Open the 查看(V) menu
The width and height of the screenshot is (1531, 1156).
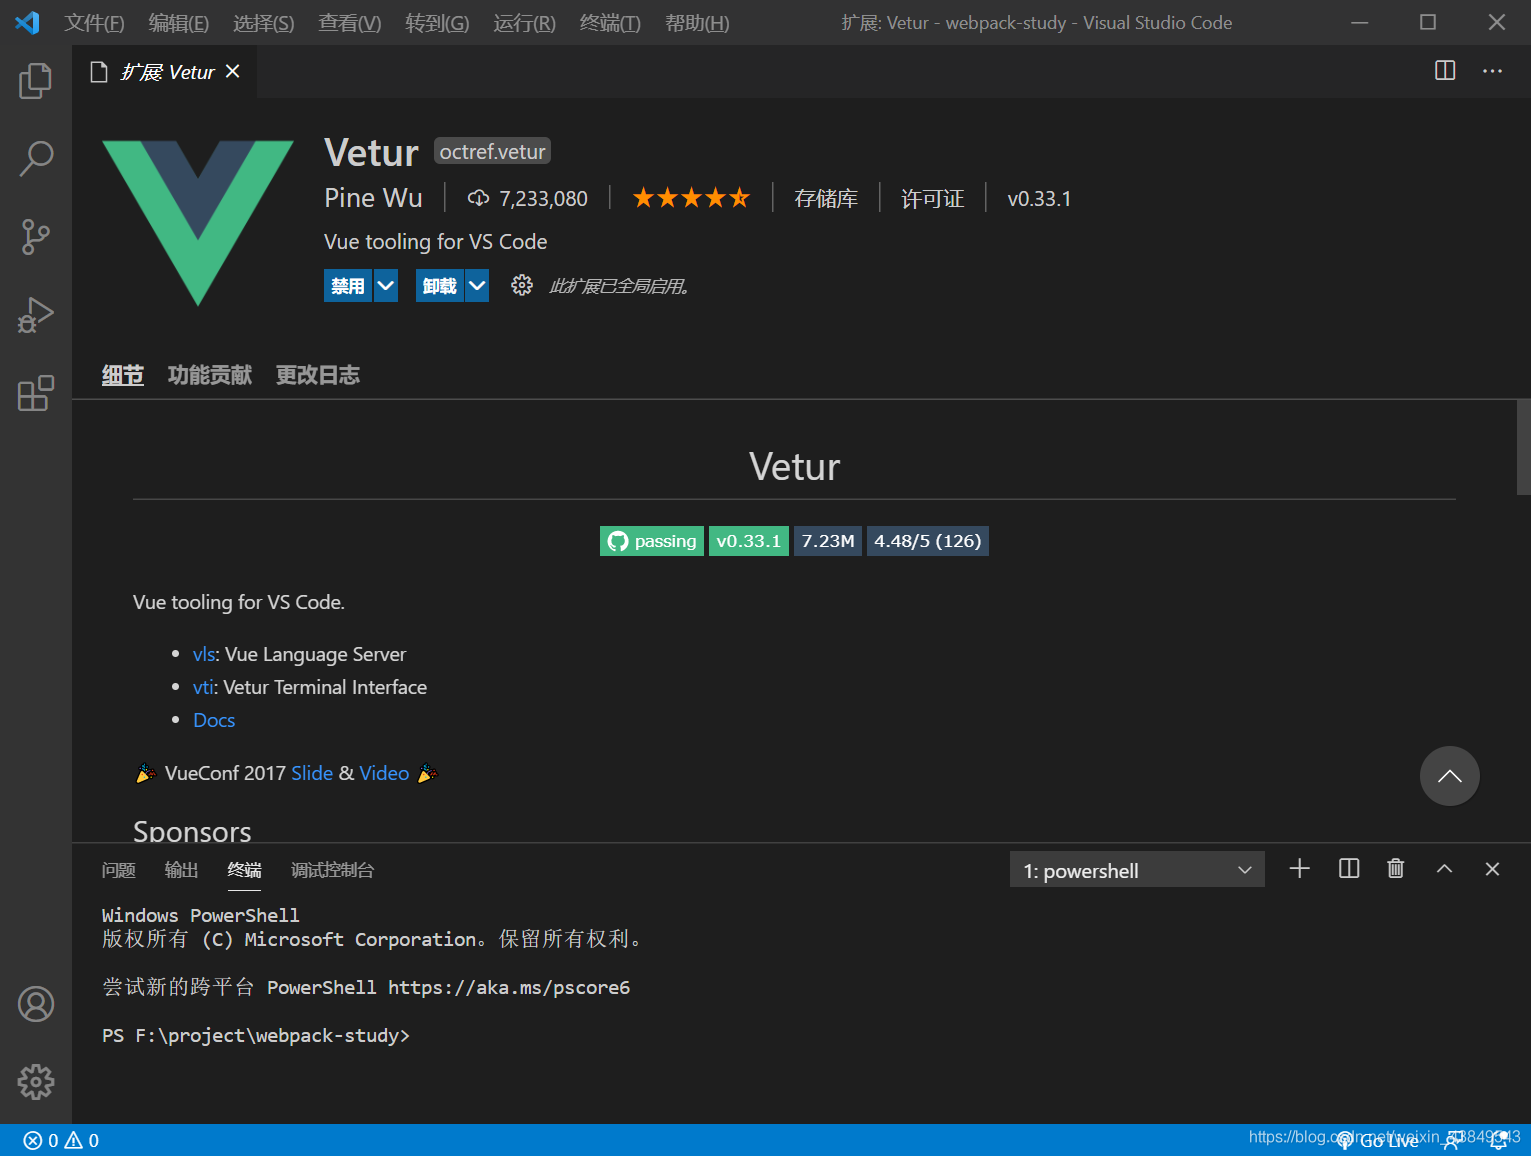349,22
